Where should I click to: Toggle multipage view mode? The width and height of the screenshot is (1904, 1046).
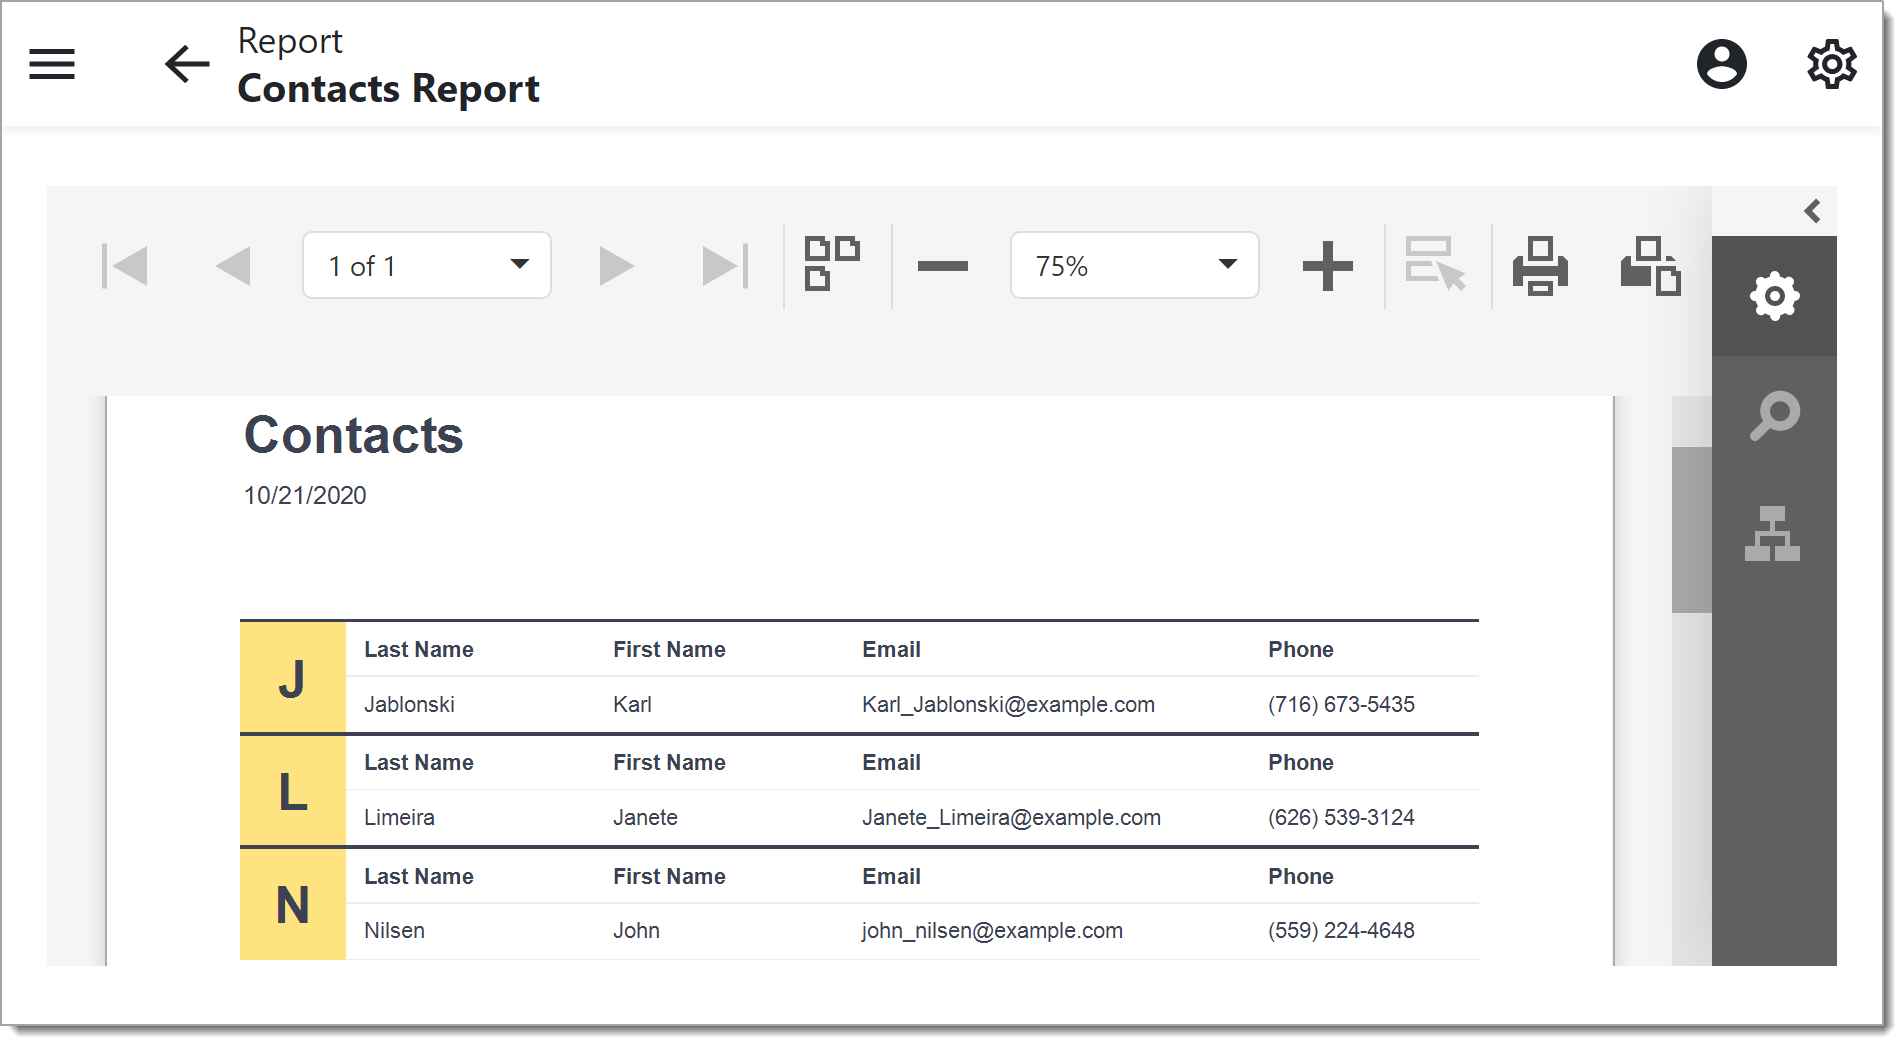[832, 264]
